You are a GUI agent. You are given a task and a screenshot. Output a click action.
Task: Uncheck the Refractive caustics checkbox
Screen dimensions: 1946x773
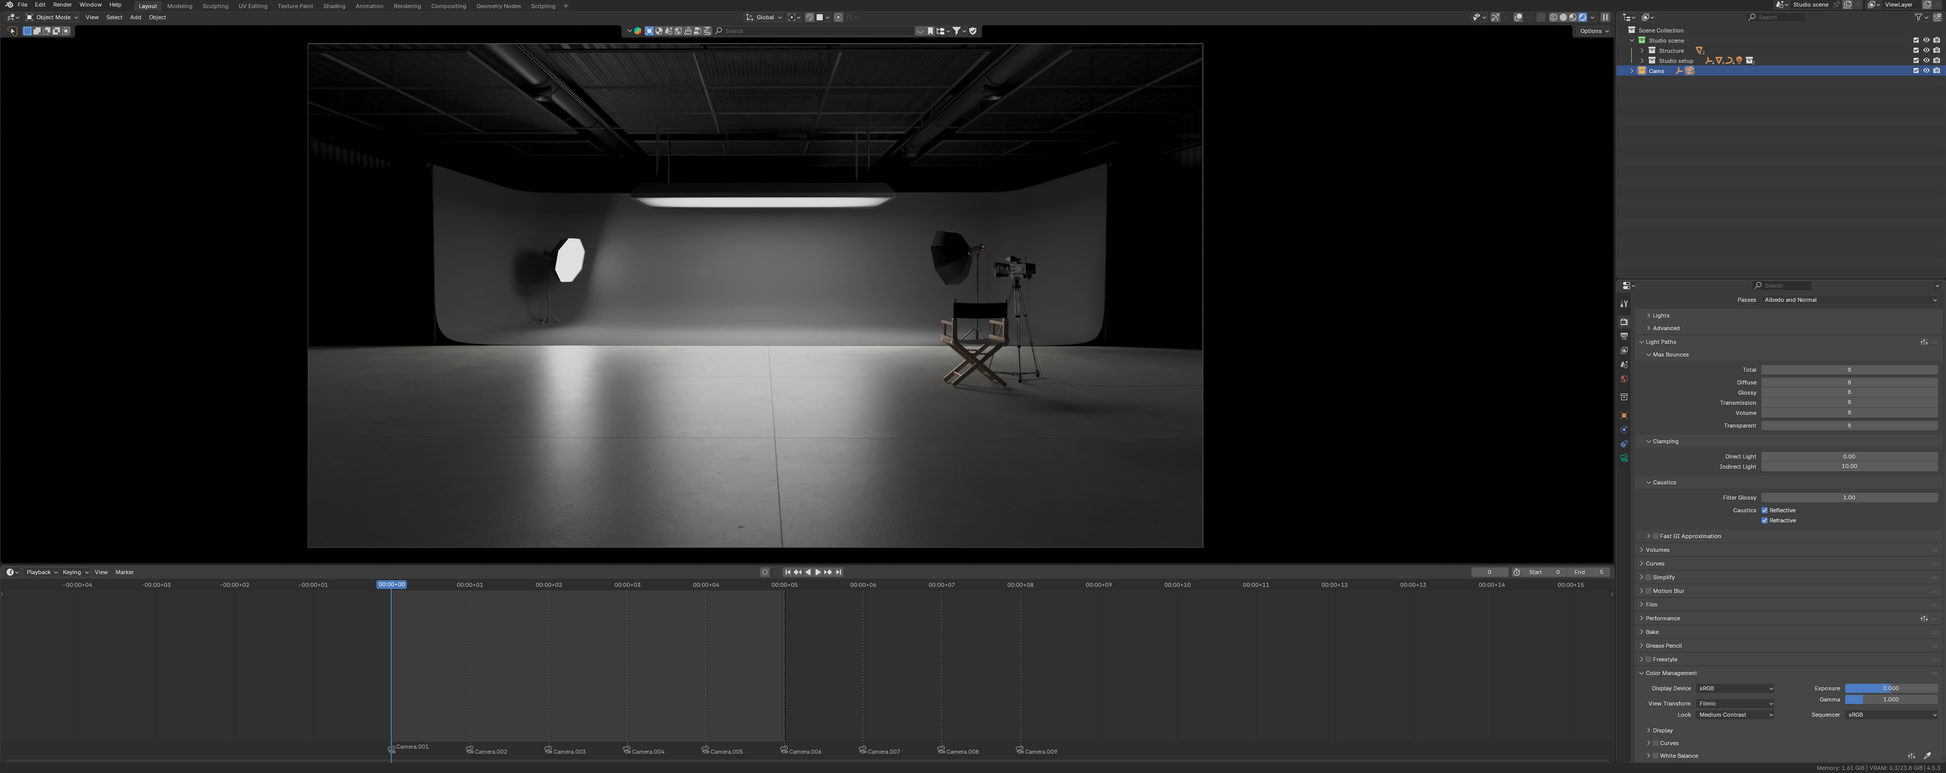point(1765,521)
